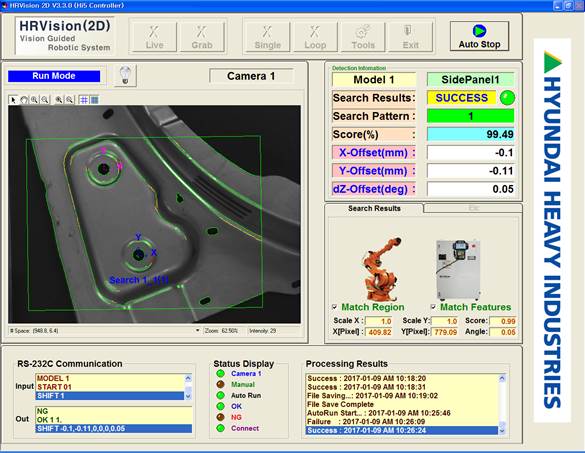This screenshot has height=453, width=585.
Task: Click the Run Mode indicator
Action: (54, 76)
